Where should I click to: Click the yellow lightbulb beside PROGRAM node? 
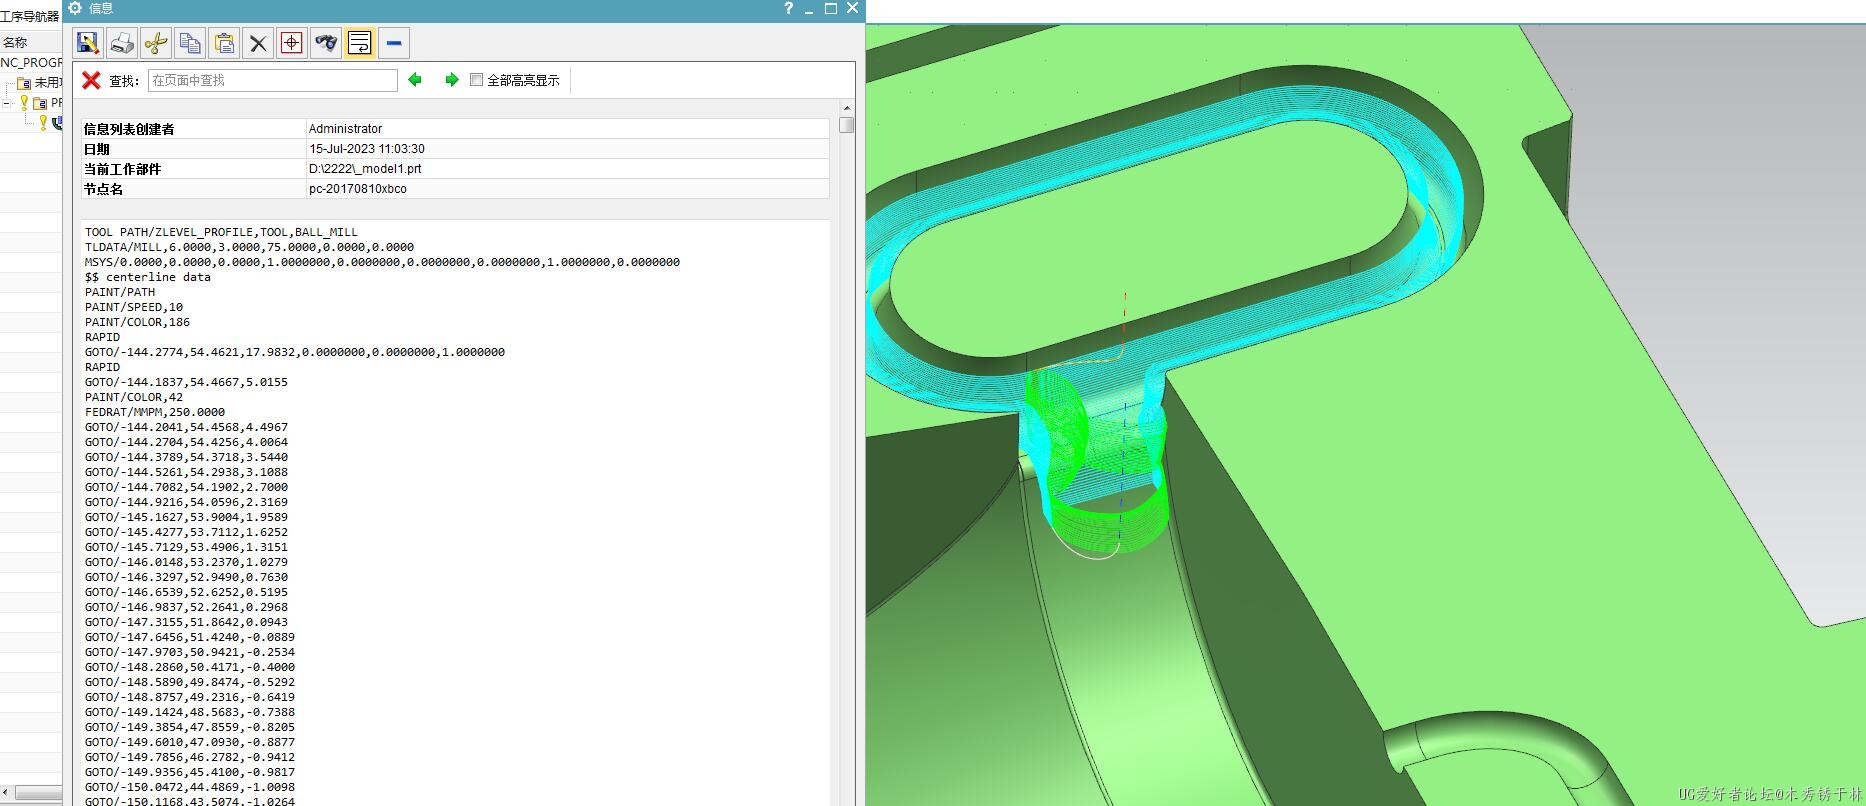pyautogui.click(x=24, y=102)
